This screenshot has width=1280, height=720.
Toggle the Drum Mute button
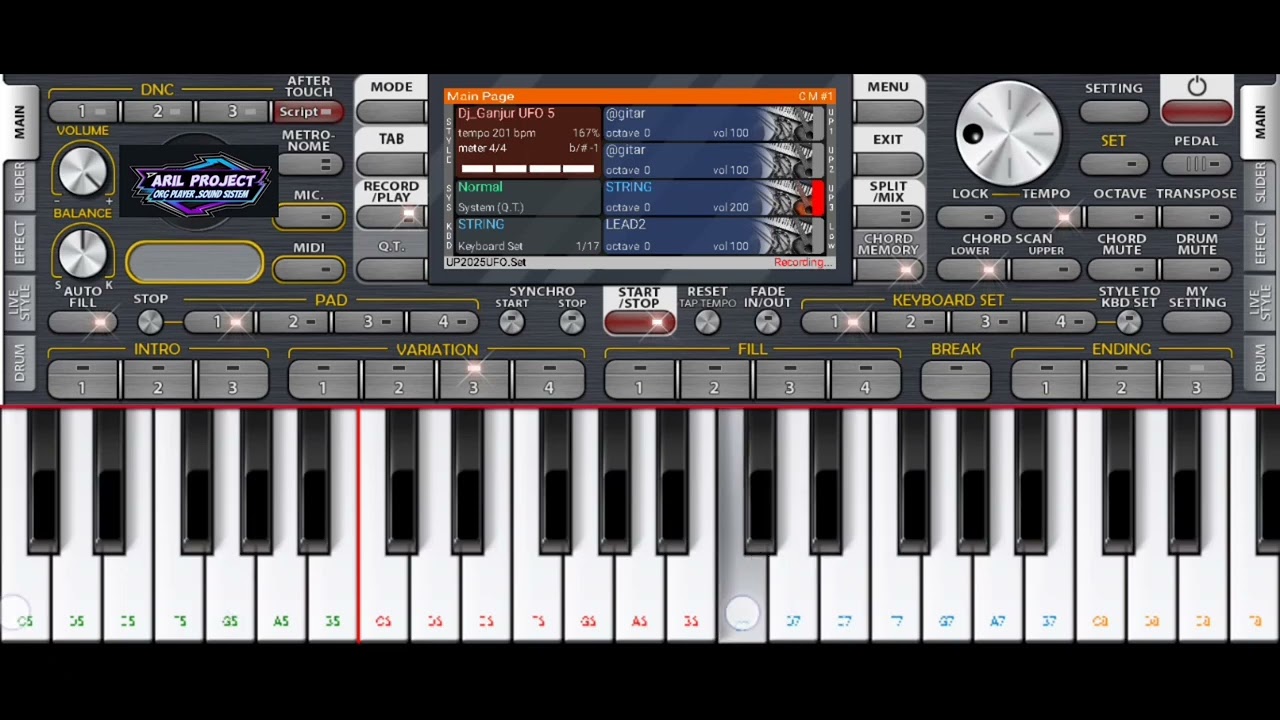point(1196,269)
